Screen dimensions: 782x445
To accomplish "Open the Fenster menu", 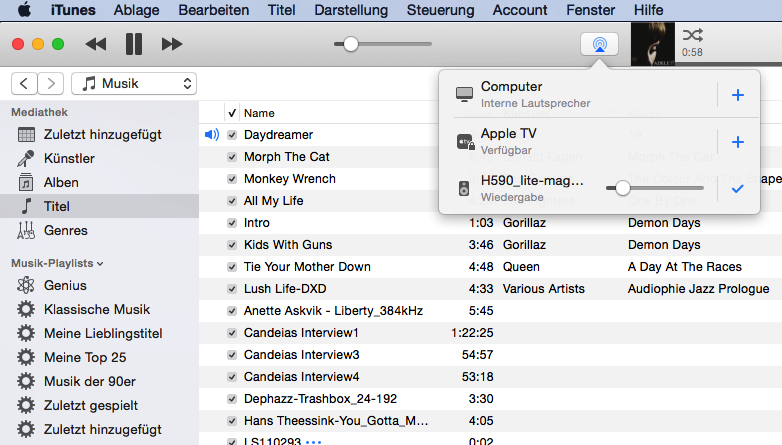I will coord(590,10).
